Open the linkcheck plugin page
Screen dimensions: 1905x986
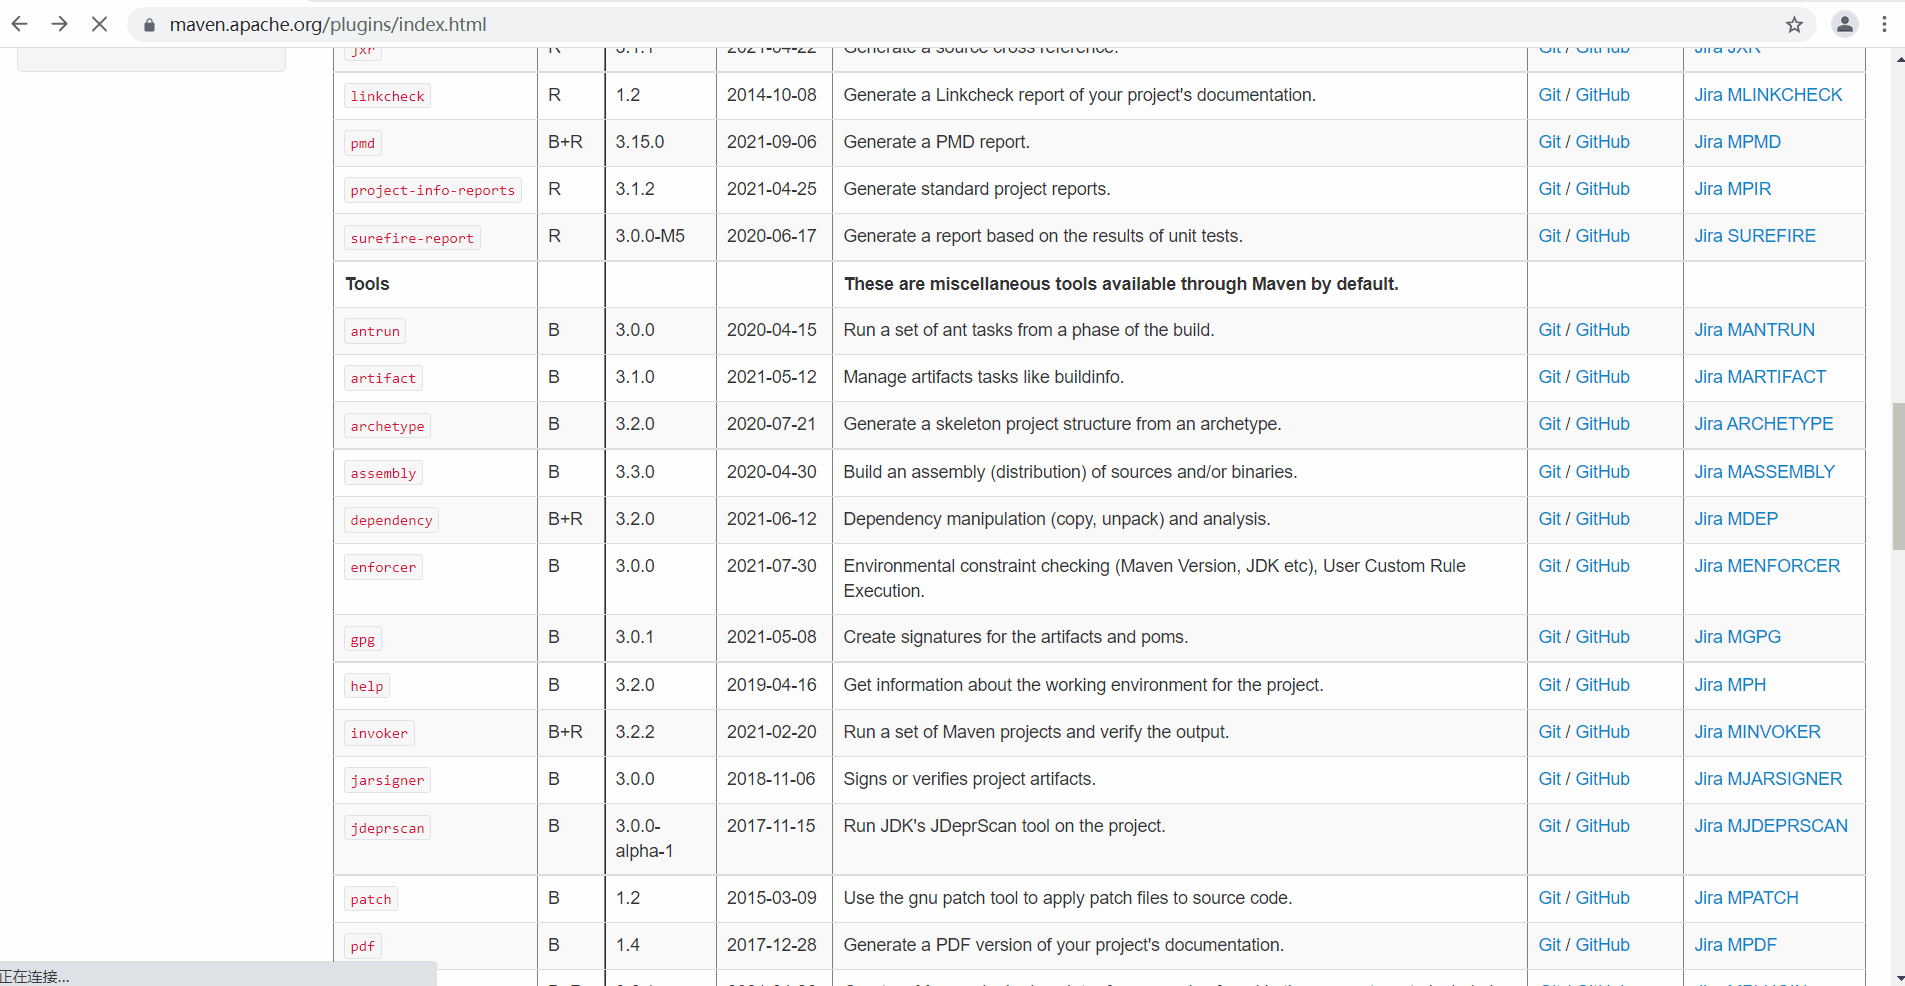point(387,96)
